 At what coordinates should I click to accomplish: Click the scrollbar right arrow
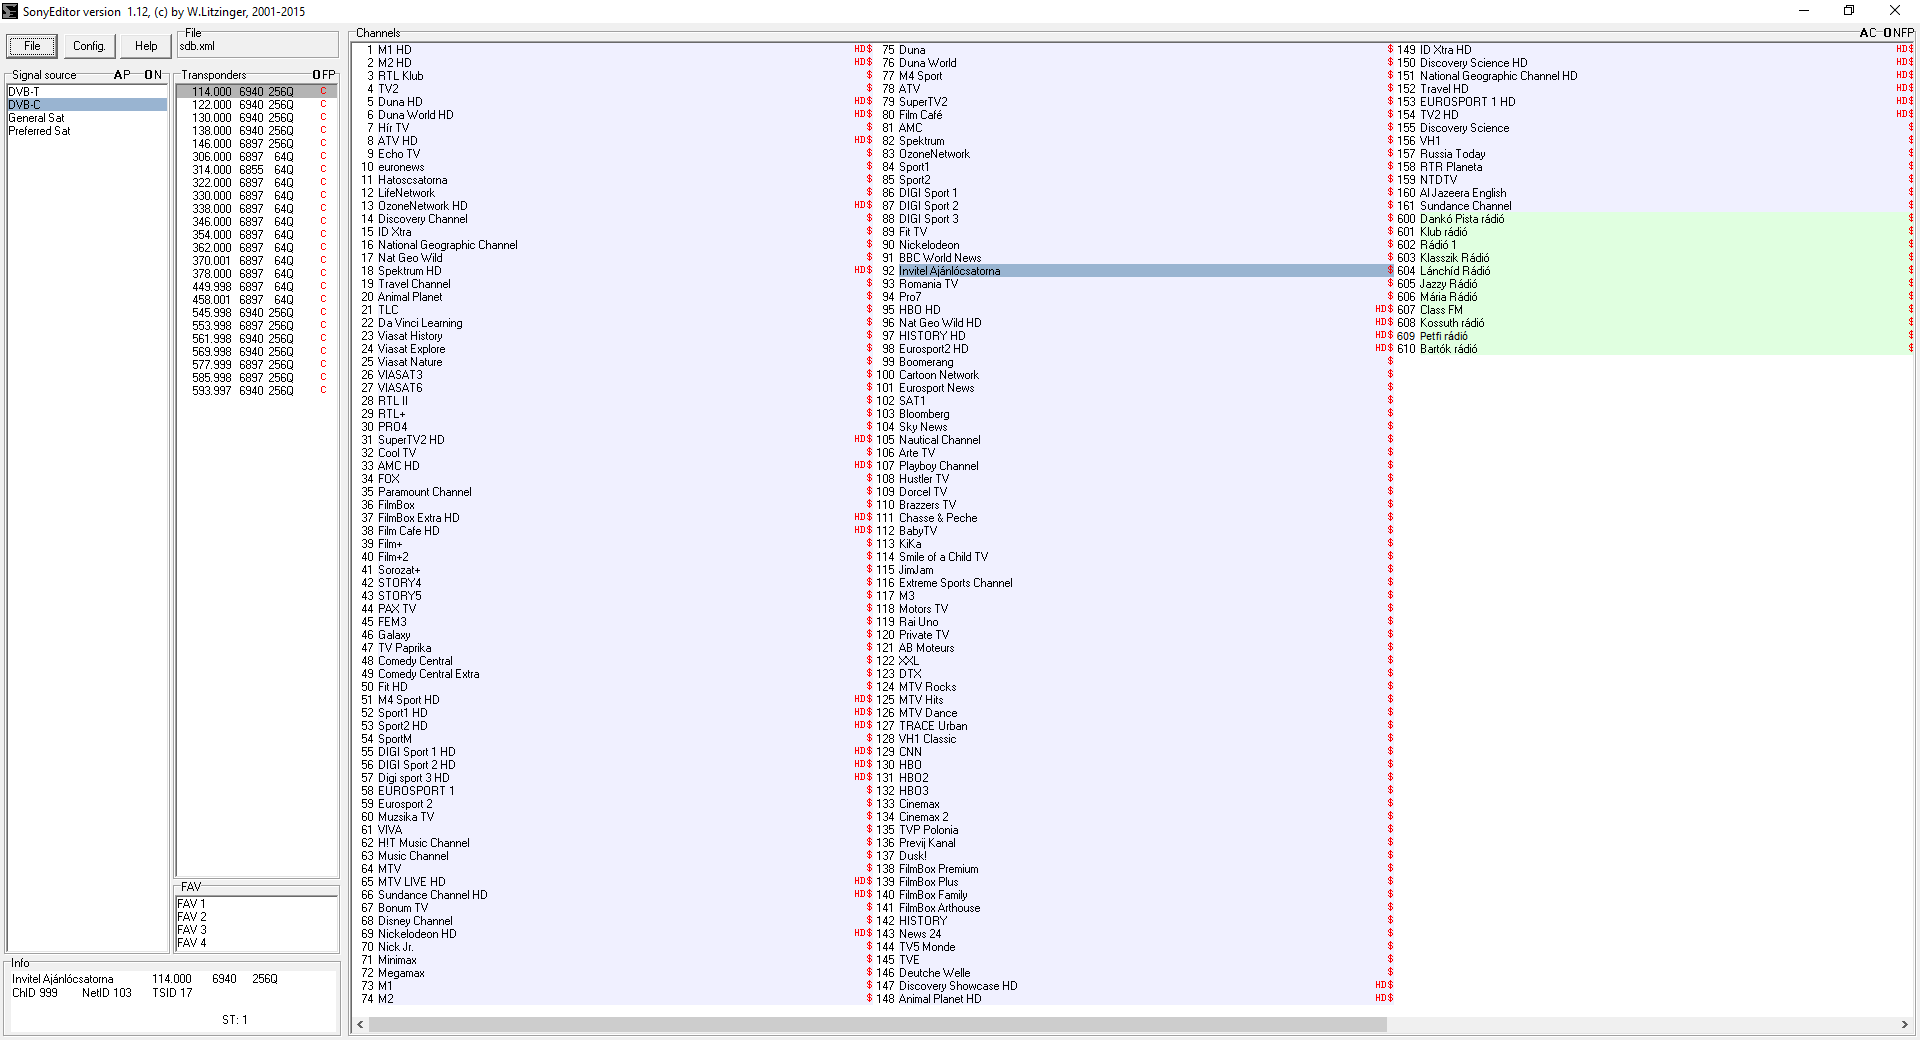point(1904,1025)
